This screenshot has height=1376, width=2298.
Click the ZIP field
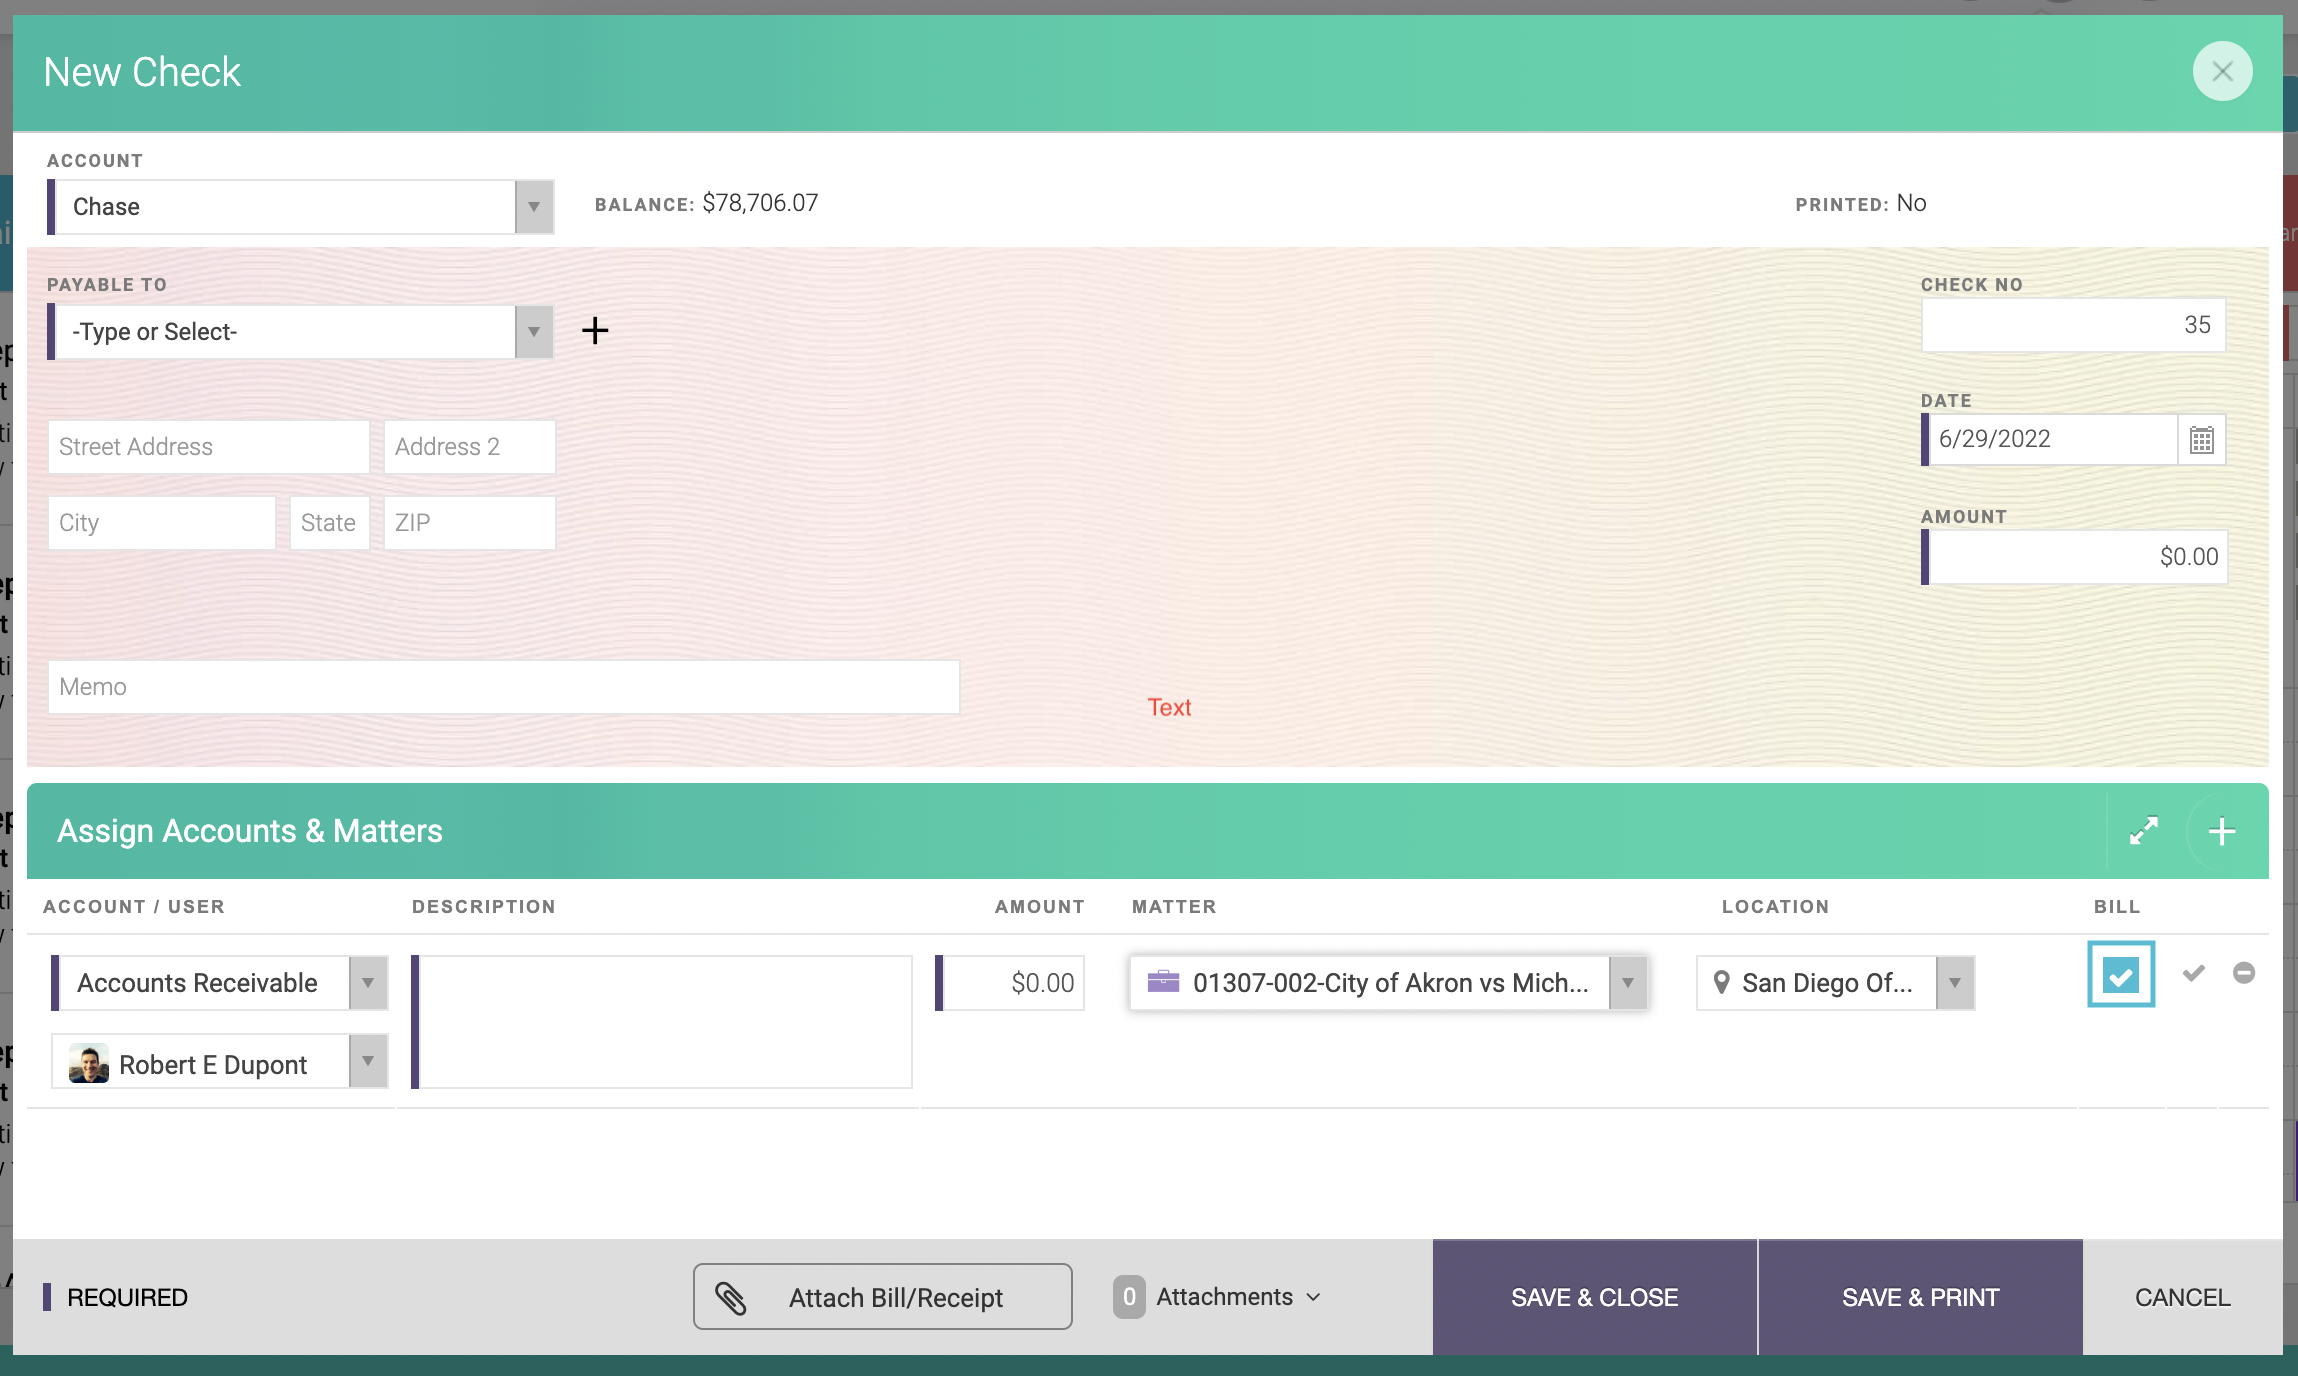tap(470, 523)
